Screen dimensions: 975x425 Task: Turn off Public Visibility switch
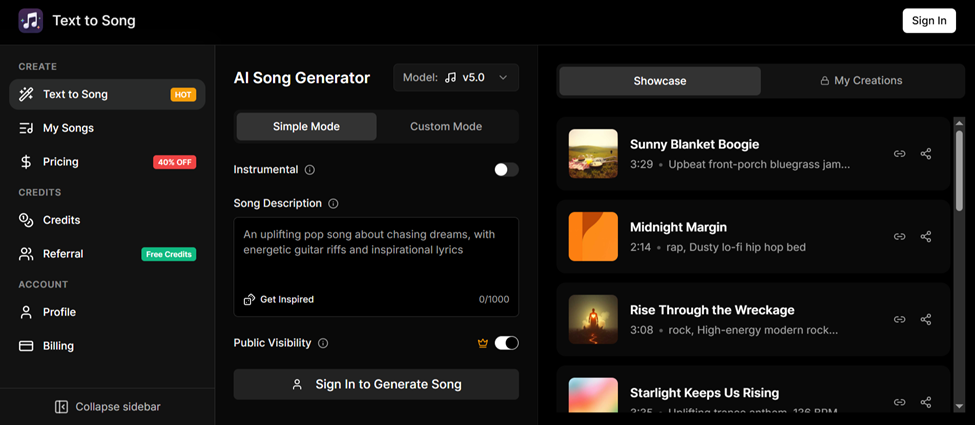click(x=506, y=343)
